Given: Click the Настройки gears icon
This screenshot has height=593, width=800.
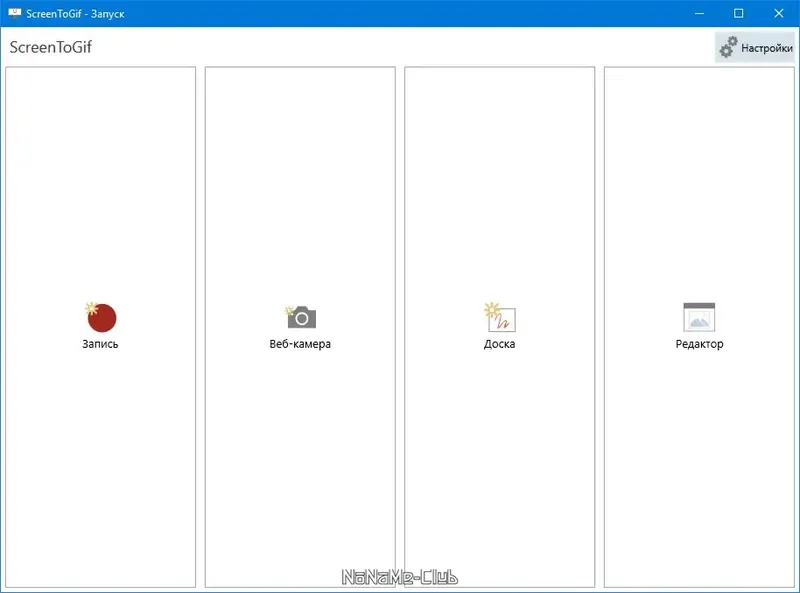Looking at the screenshot, I should [x=728, y=47].
